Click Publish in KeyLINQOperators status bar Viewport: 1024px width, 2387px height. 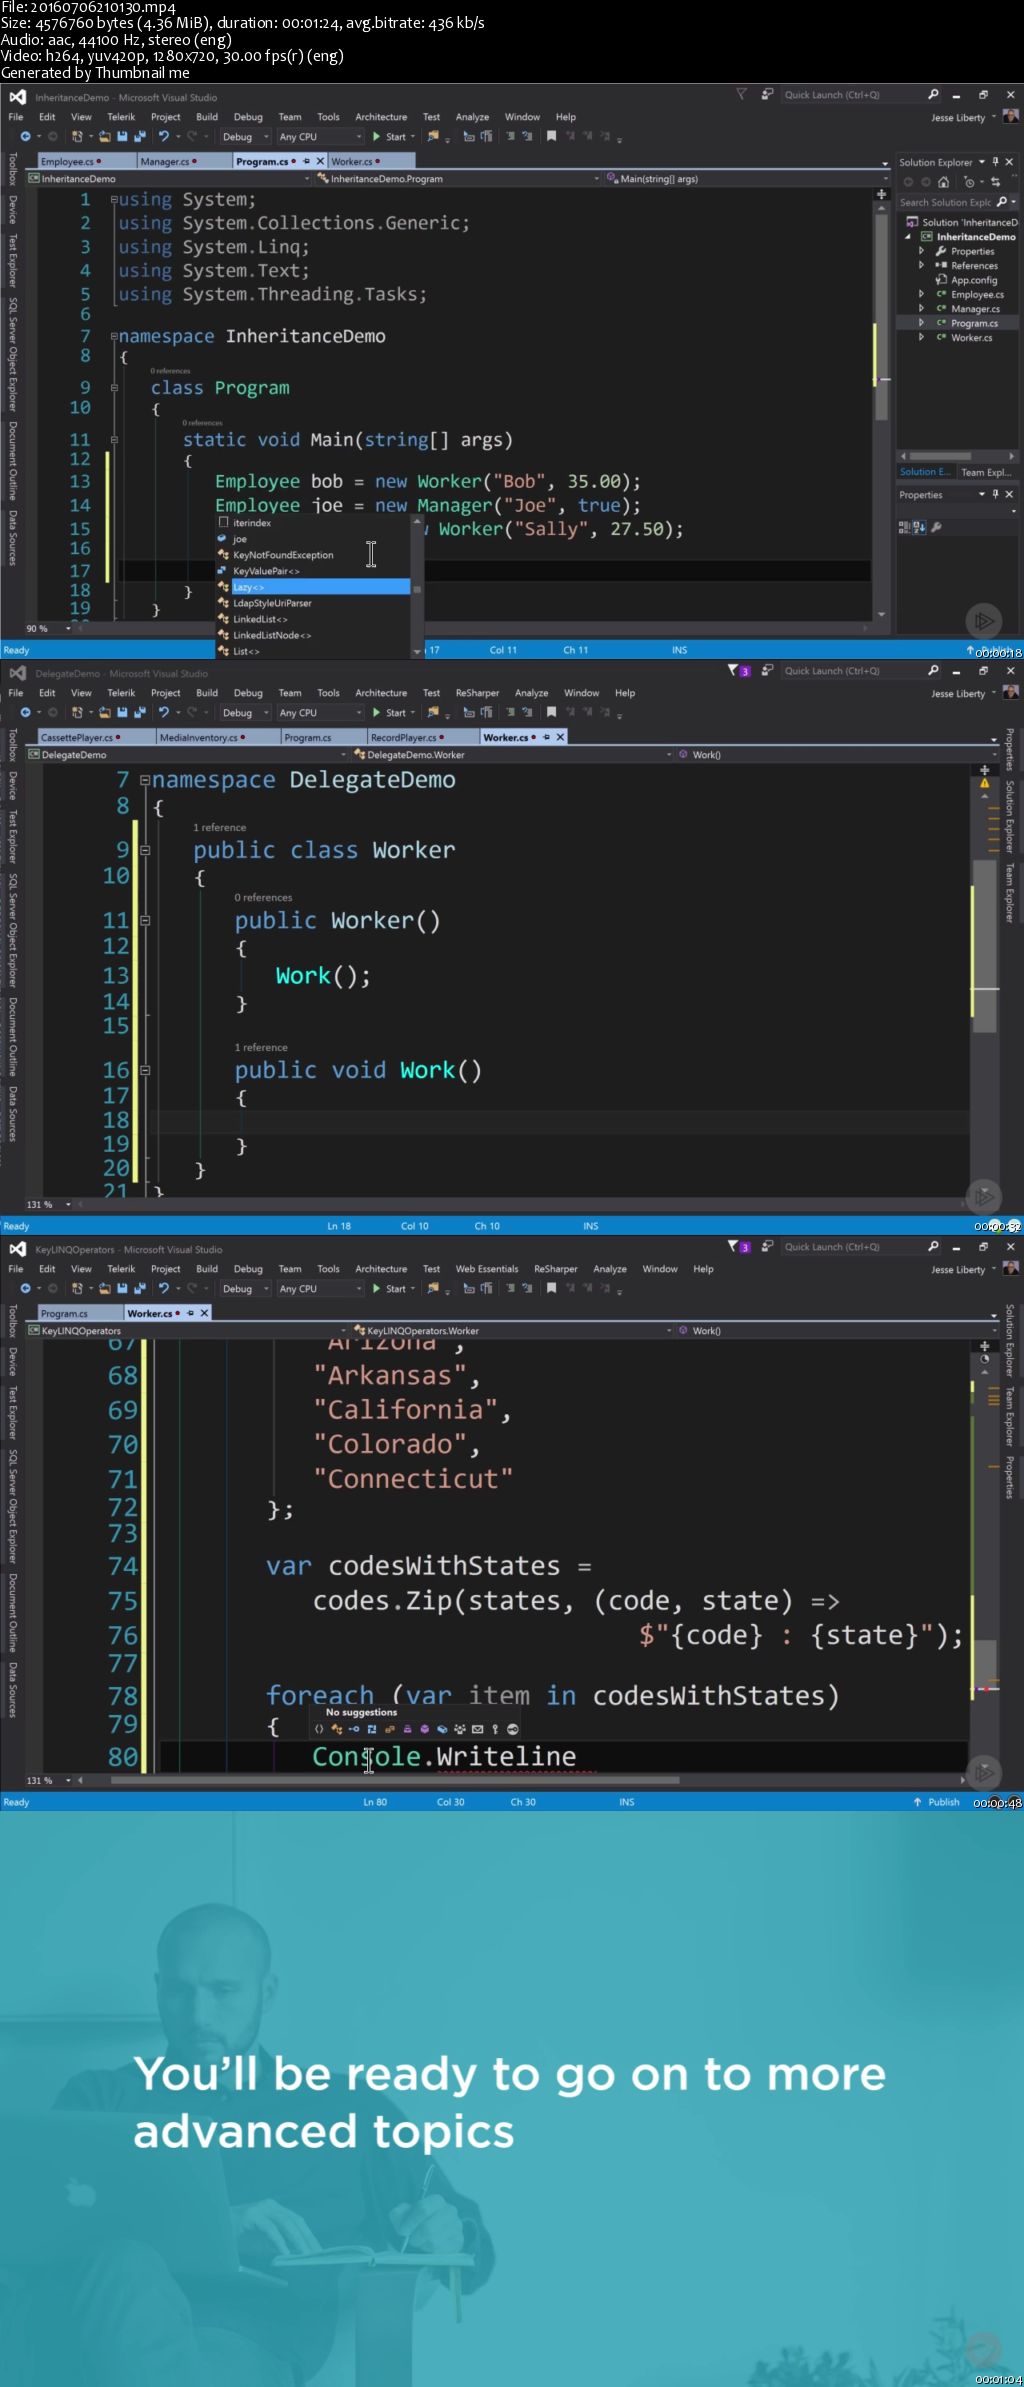point(937,1802)
